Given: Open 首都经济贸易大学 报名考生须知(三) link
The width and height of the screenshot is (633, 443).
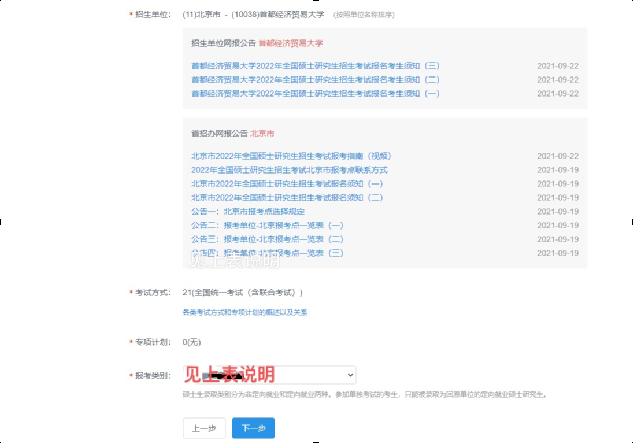Looking at the screenshot, I should [x=315, y=66].
